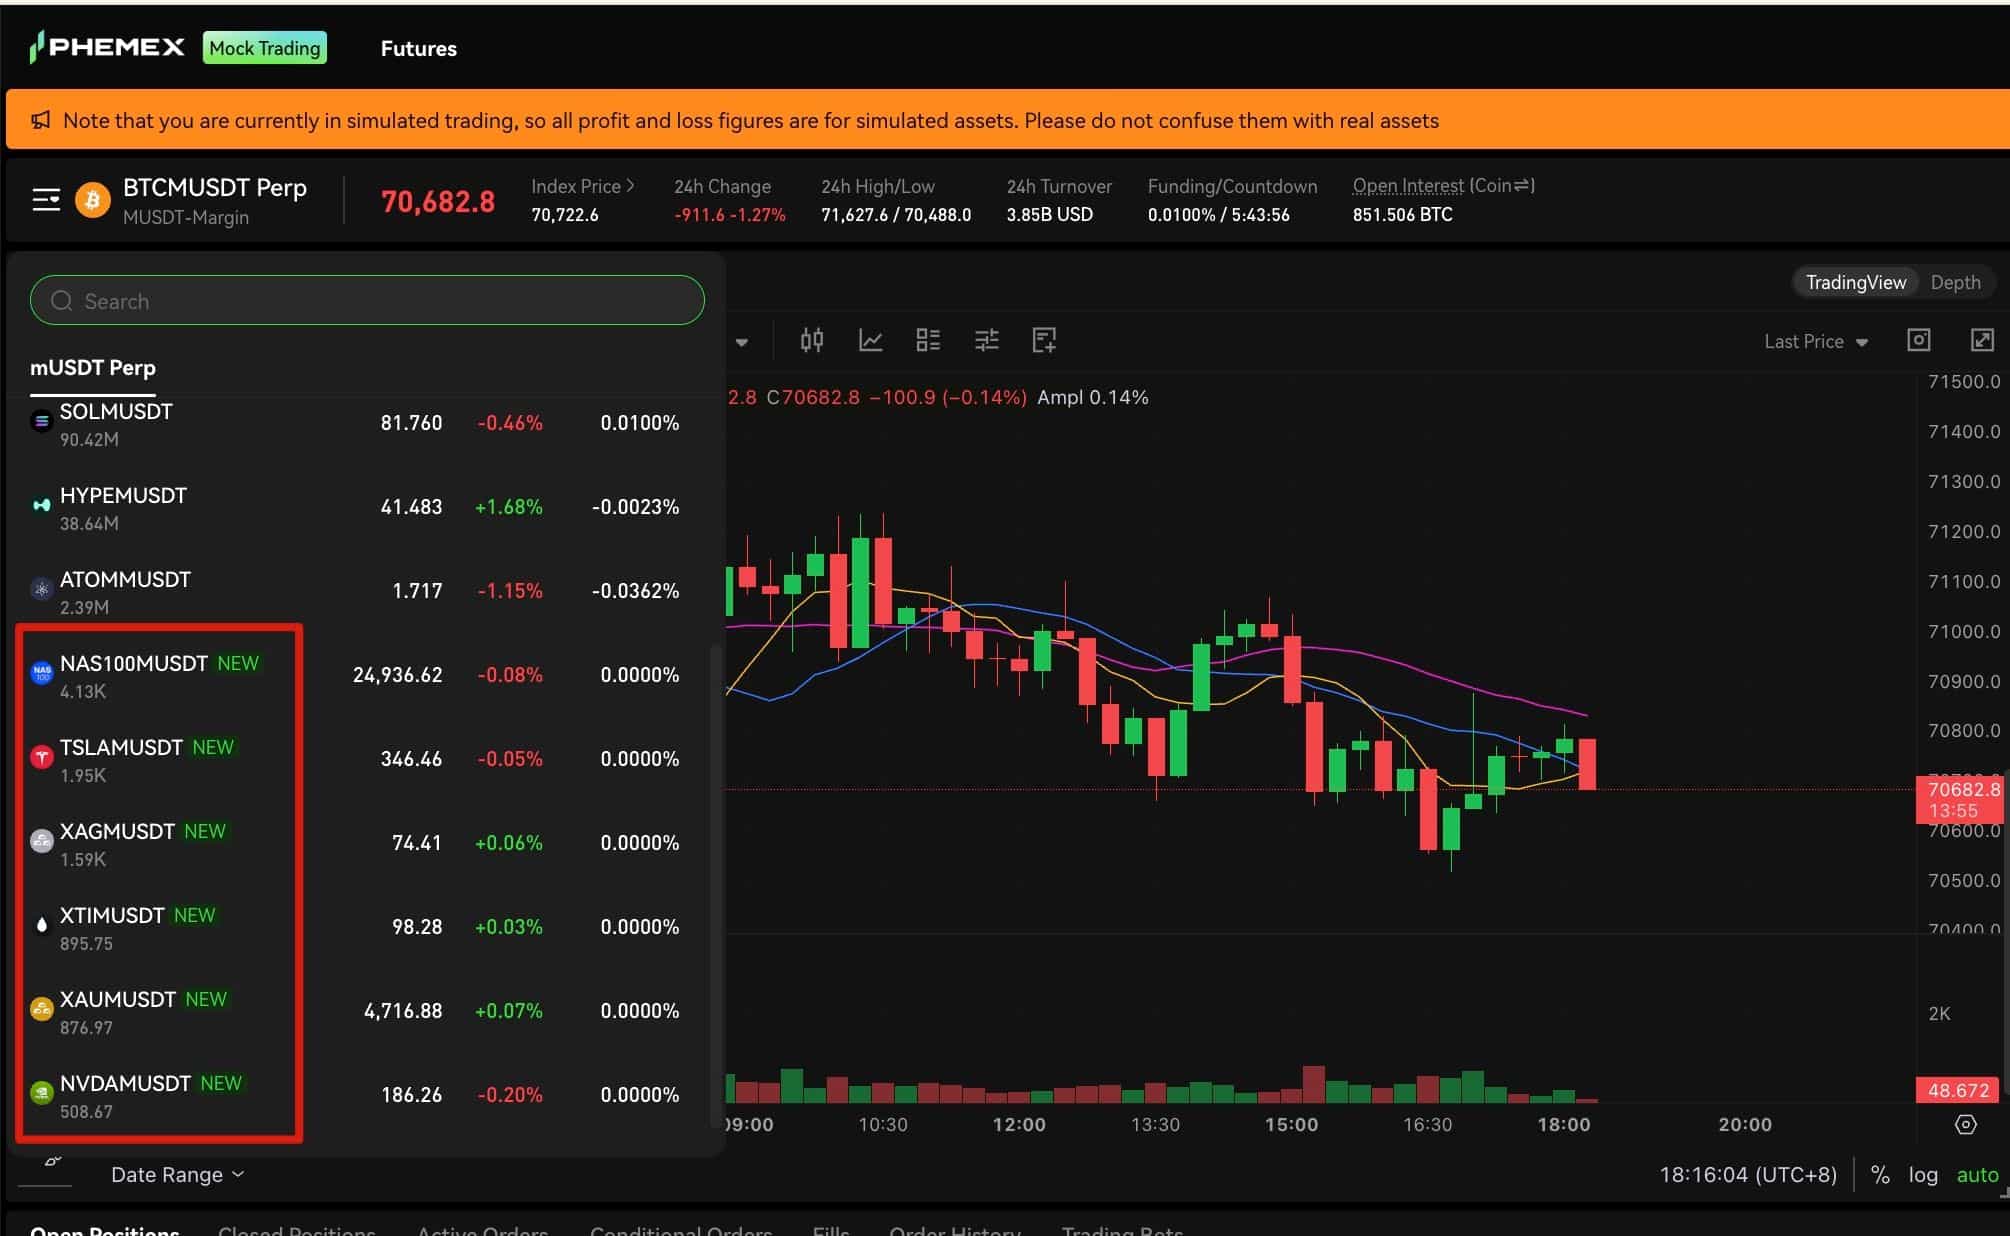The image size is (2010, 1236).
Task: Click the market Search field
Action: pos(367,301)
